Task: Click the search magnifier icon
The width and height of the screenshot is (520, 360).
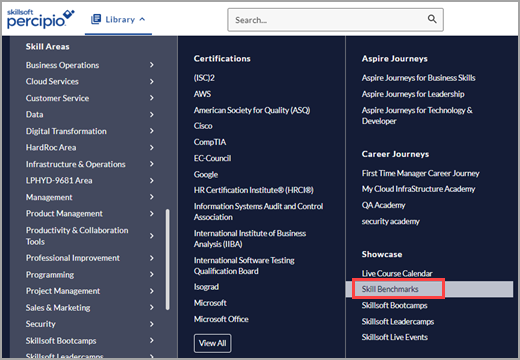Action: tap(432, 19)
